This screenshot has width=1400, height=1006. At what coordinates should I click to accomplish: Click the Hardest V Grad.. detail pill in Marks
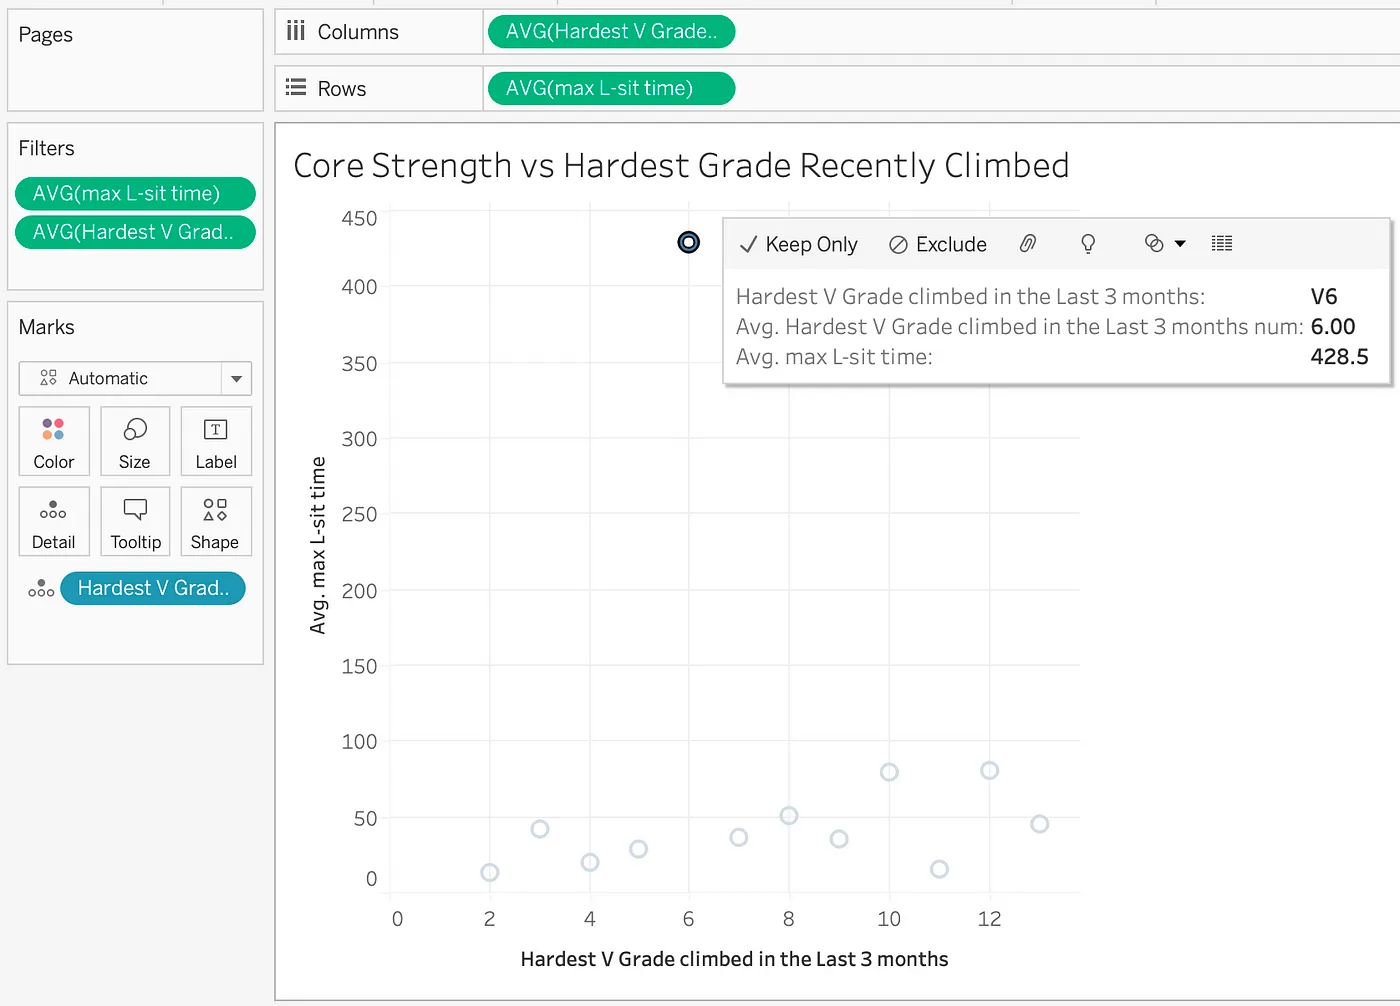(153, 589)
